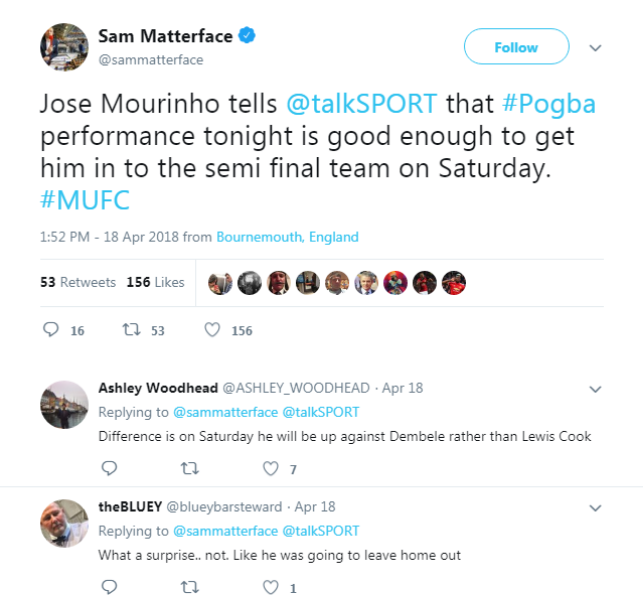Image resolution: width=643 pixels, height=595 pixels.
Task: Open more options chevron on main tweet
Action: [x=595, y=48]
